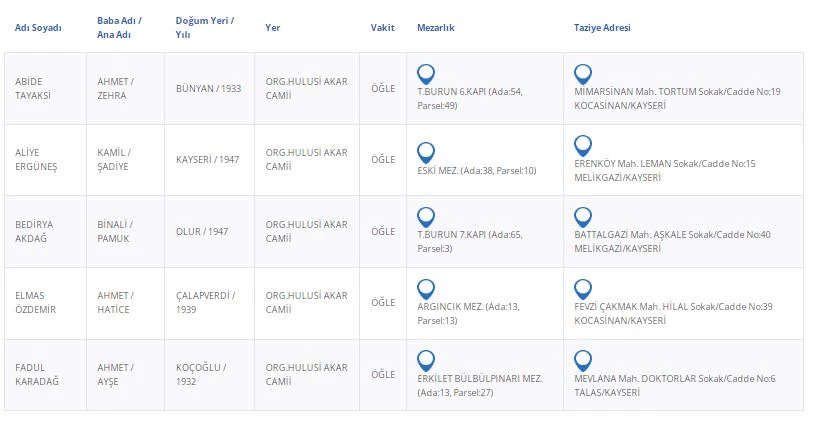Click the Adı Soyadı column header
Viewport: 826px width, 435px height.
coord(38,28)
